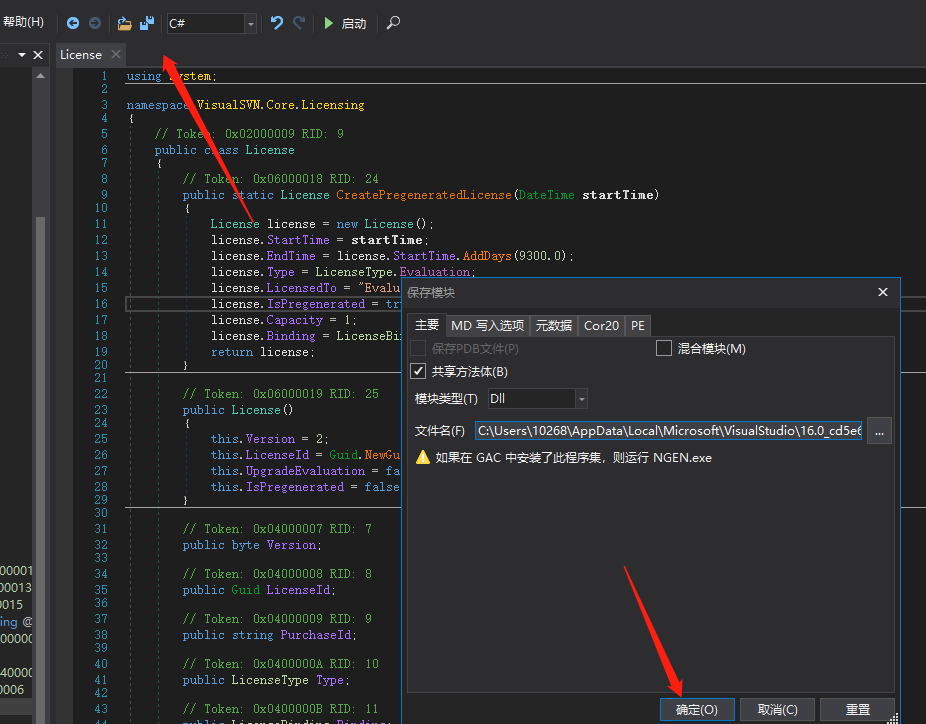Screen dimensions: 926x724
Task: Click the VisualSVN.Core.Licensing namespace text
Action: 280,105
